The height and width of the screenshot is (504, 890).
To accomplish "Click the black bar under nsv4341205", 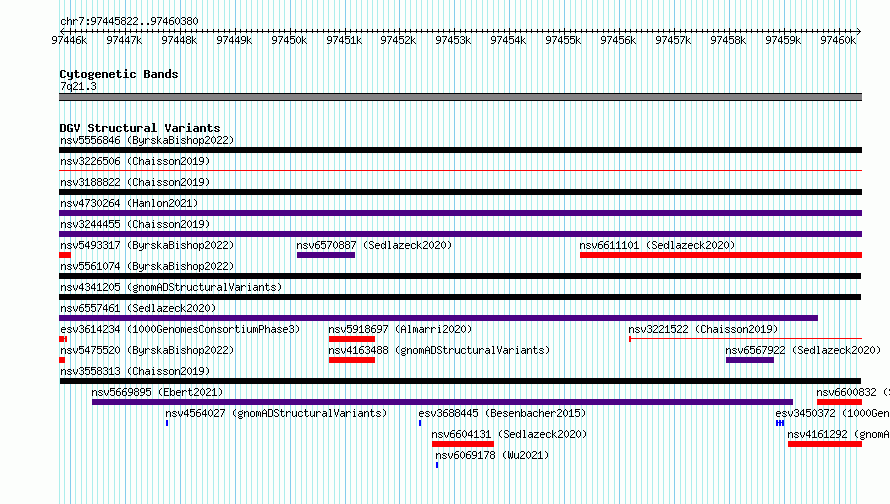I will click(x=460, y=297).
